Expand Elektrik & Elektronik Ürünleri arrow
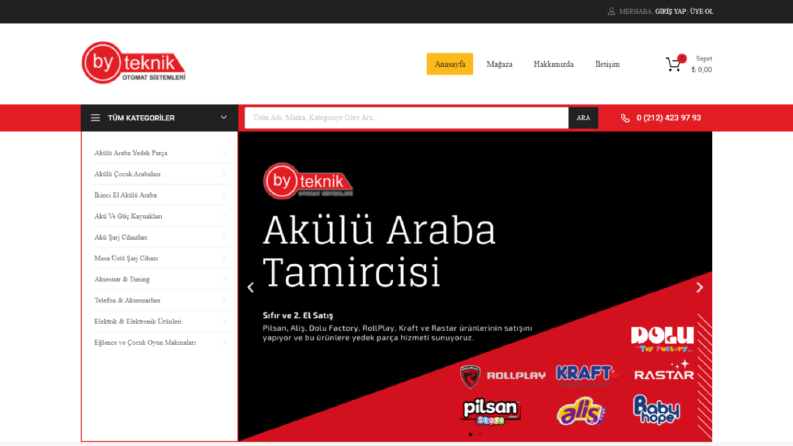793x446 pixels. pyautogui.click(x=224, y=321)
